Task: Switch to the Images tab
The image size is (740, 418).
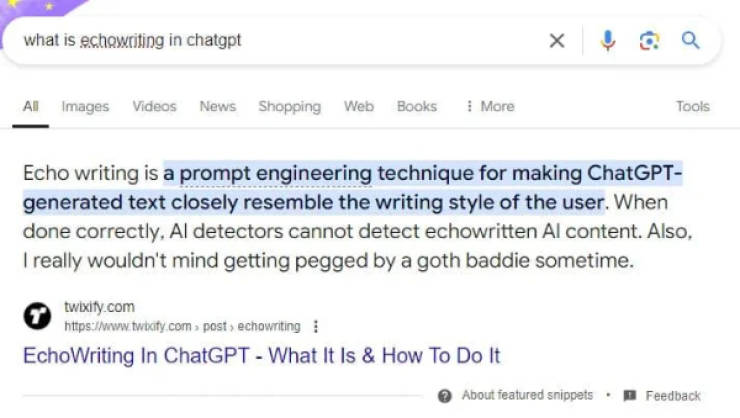Action: tap(85, 106)
